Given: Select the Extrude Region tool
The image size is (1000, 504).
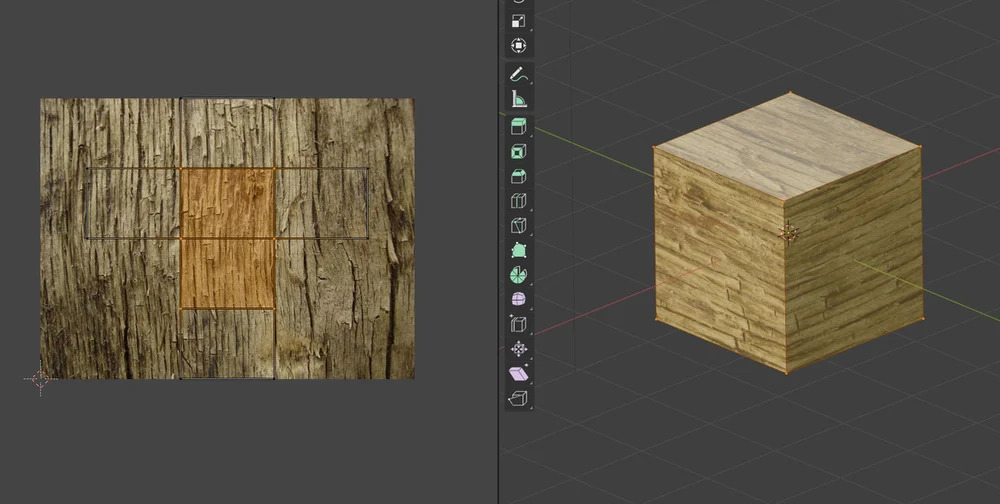Looking at the screenshot, I should point(519,126).
